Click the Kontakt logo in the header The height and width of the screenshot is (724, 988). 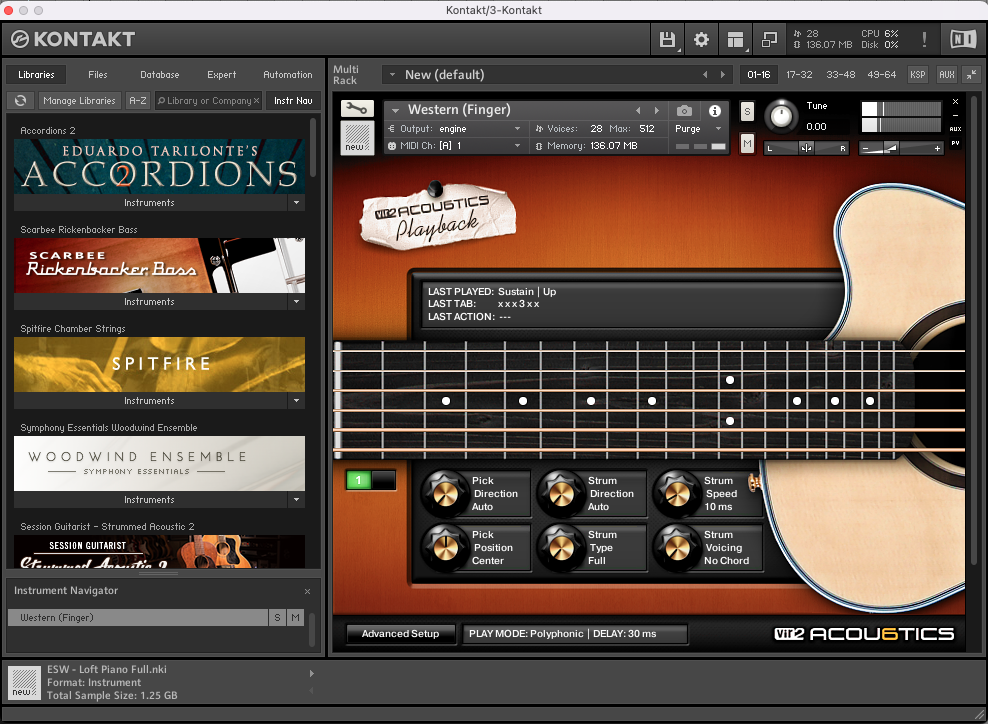click(73, 39)
